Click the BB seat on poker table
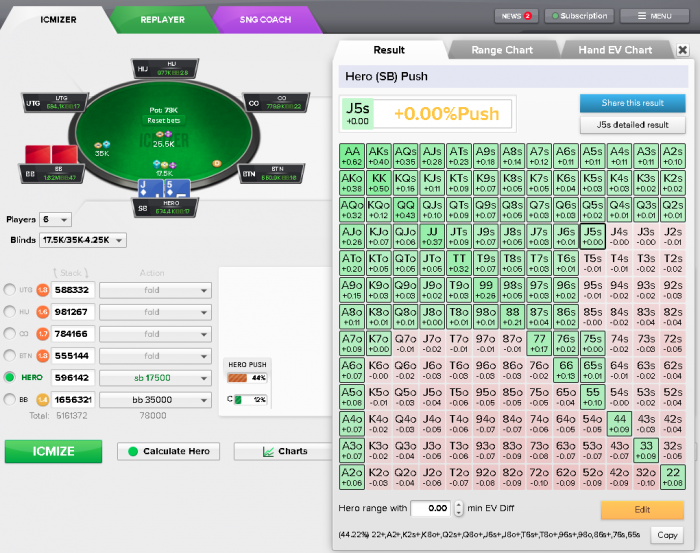The height and width of the screenshot is (553, 700). [51, 174]
